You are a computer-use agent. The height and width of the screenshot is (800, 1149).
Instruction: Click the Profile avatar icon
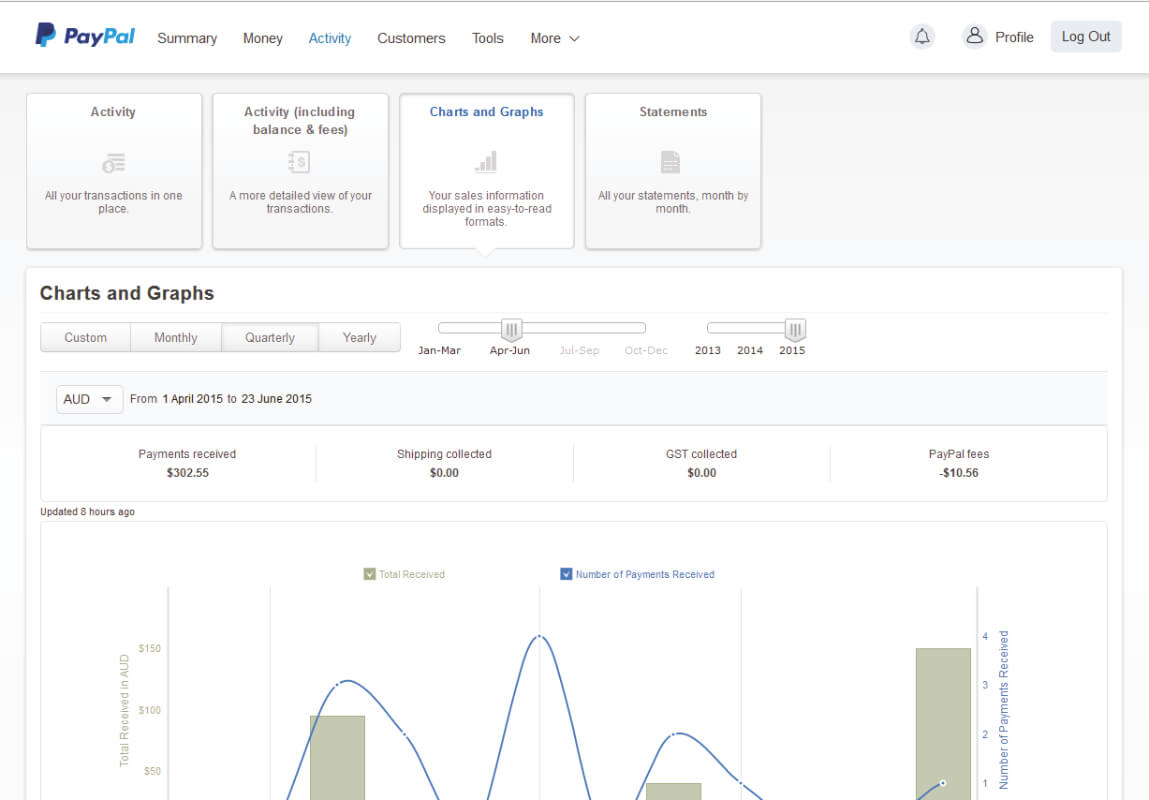pyautogui.click(x=974, y=35)
